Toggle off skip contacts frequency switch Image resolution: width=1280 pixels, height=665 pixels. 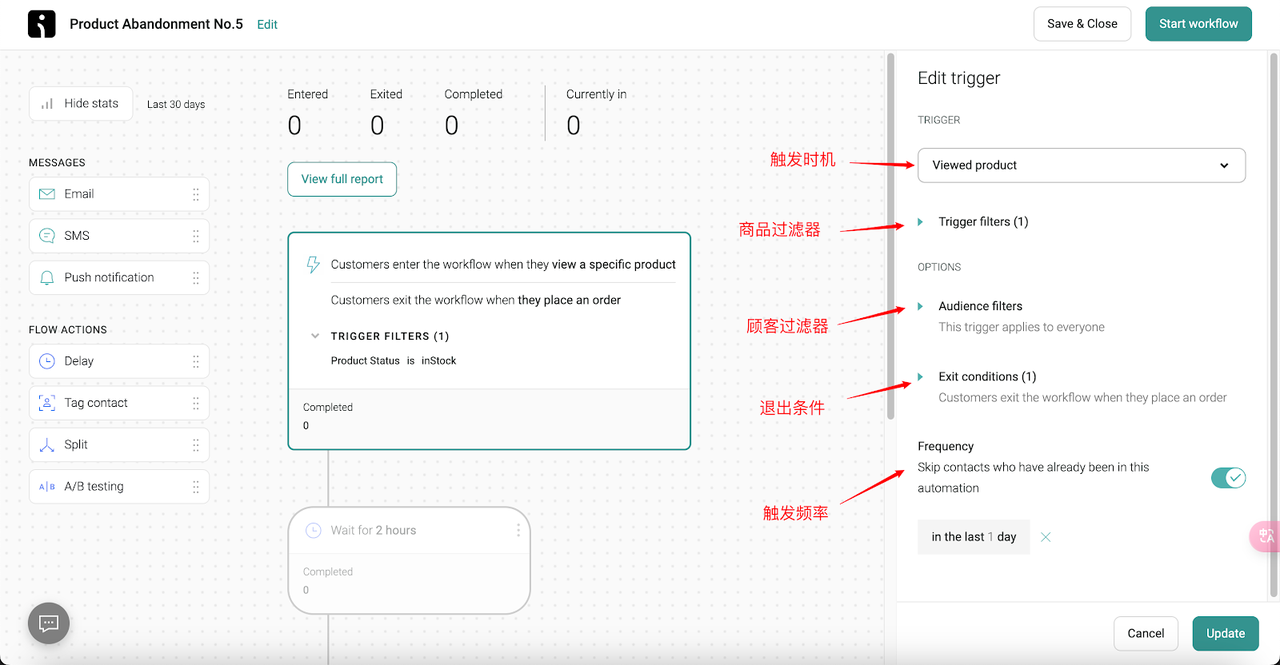pyautogui.click(x=1228, y=478)
